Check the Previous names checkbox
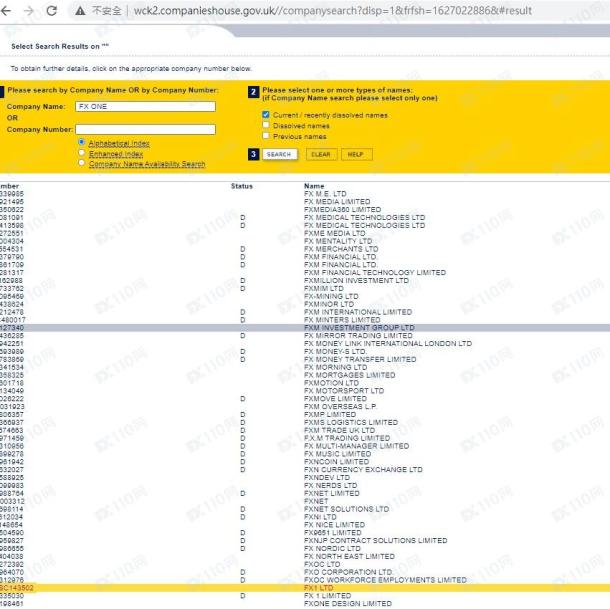Screen dimensions: 610x609 266,136
